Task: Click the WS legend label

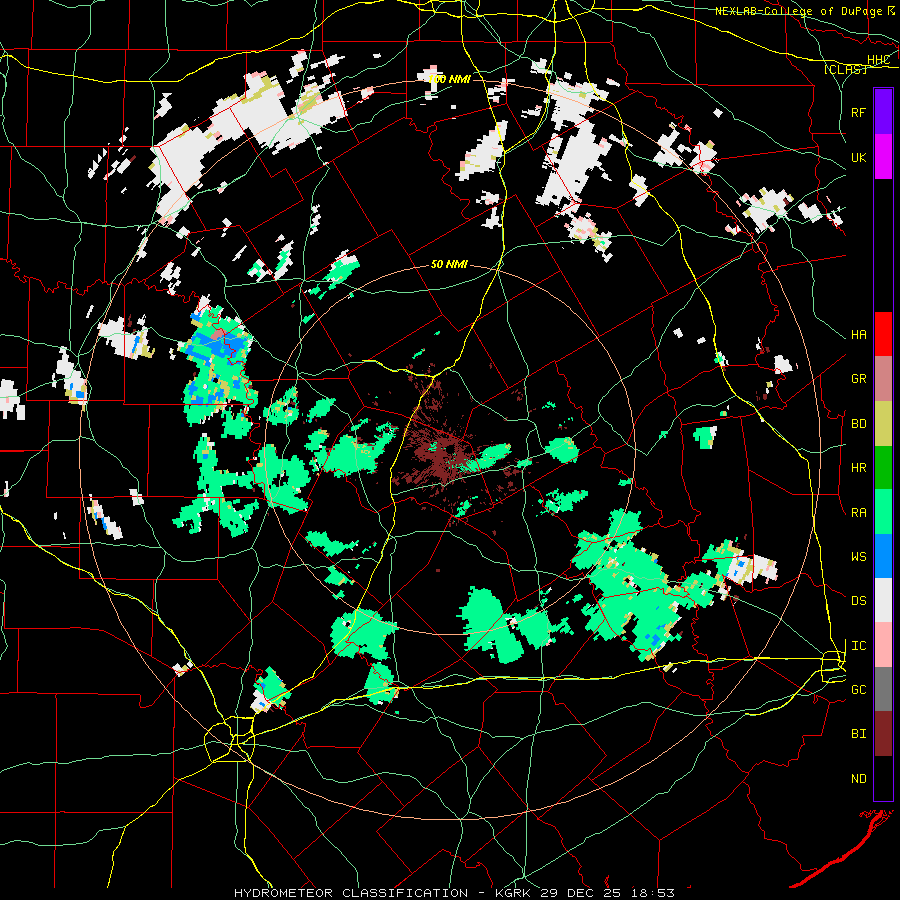Action: pos(859,557)
